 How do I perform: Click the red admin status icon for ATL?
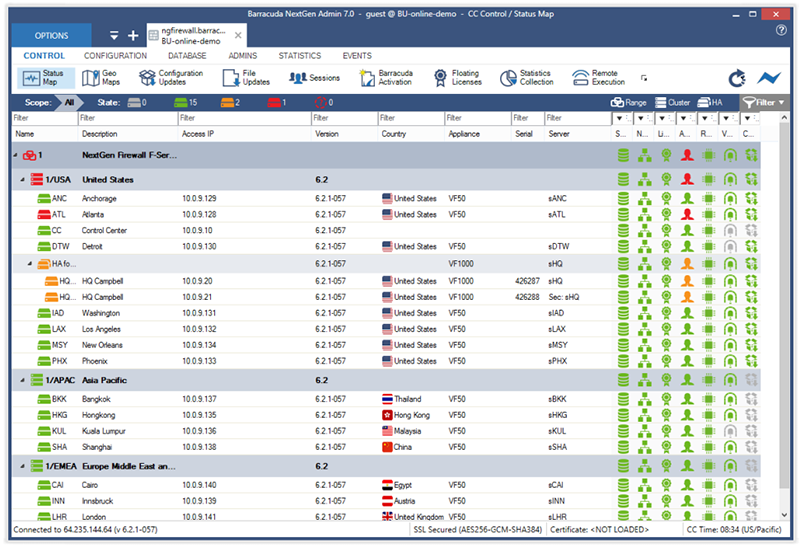click(687, 214)
